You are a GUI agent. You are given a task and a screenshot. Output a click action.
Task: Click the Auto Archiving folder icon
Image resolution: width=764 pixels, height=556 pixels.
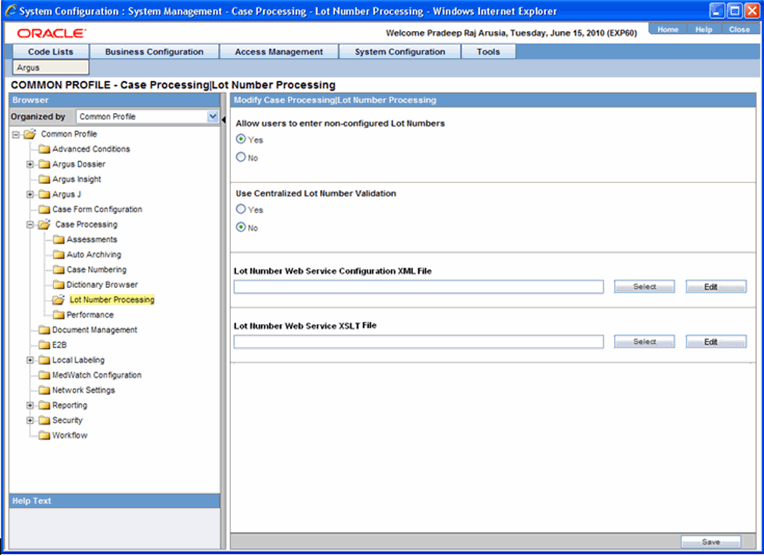click(59, 255)
